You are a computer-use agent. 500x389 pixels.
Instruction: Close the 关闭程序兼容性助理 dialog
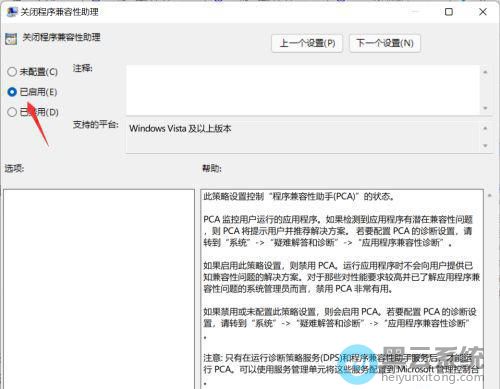[x=483, y=12]
